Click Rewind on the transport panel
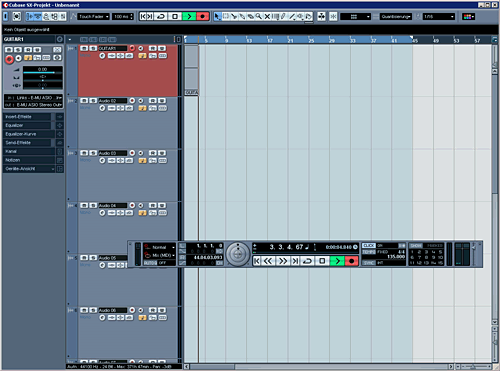 [268, 261]
